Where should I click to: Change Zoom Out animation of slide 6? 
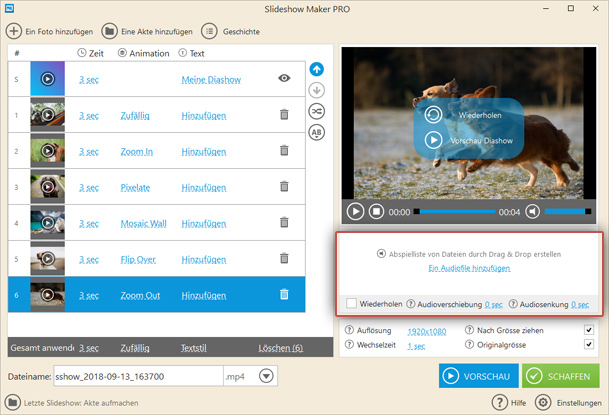tap(140, 295)
